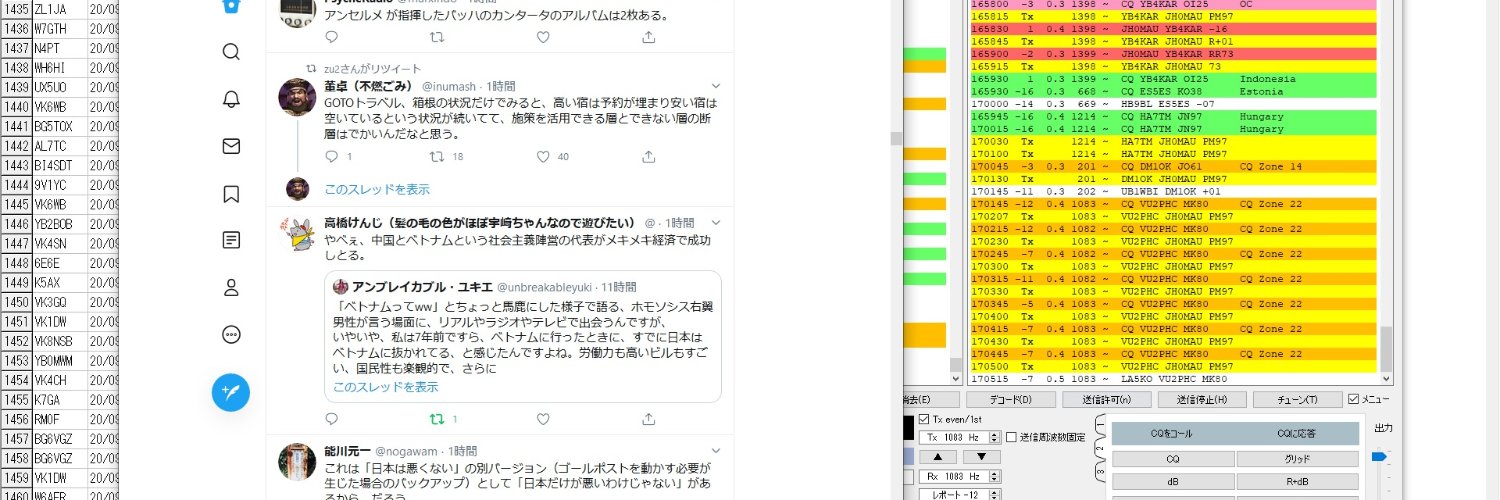1500x500 pixels.
Task: Open quoted tweet by アンブレイカブル・ユキエ
Action: coord(522,337)
